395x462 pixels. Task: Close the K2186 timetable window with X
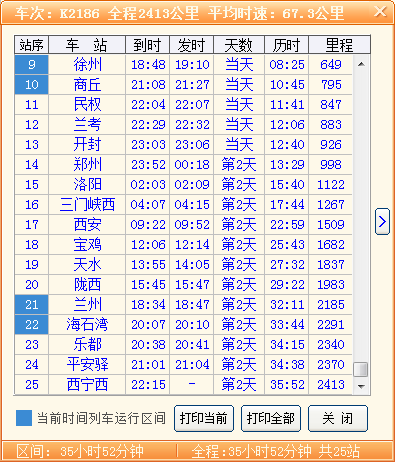[x=380, y=12]
